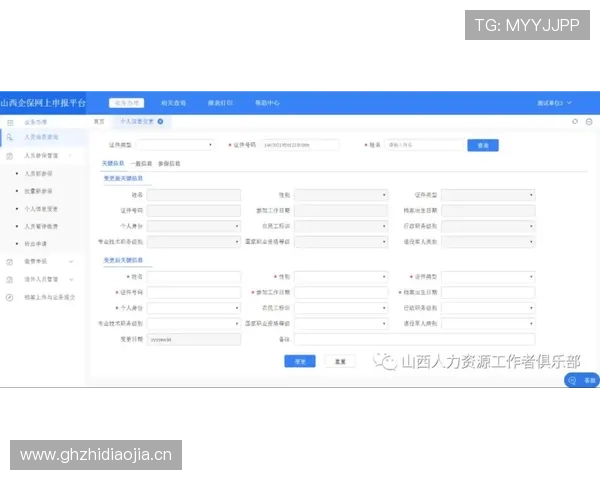Open the 退役军人类别 dropdown under 变更后关键信息

[x=488, y=324]
